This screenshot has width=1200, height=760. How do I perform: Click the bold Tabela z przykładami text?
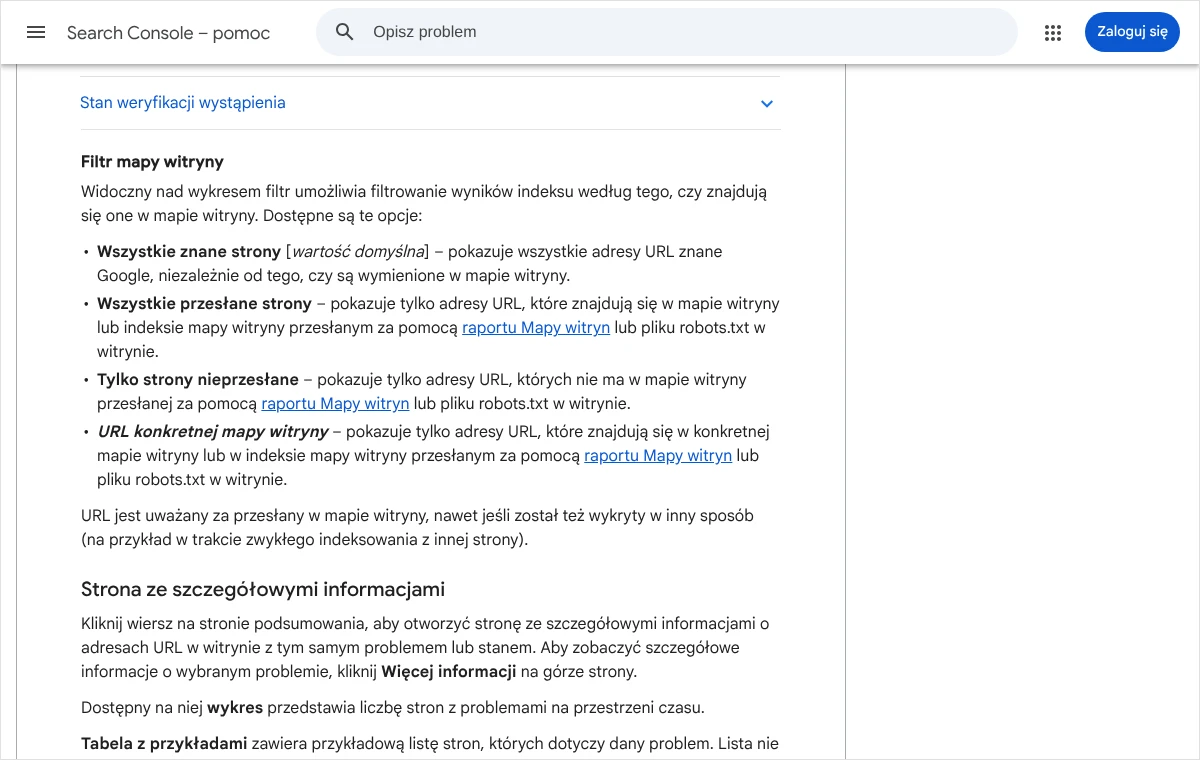pyautogui.click(x=164, y=744)
